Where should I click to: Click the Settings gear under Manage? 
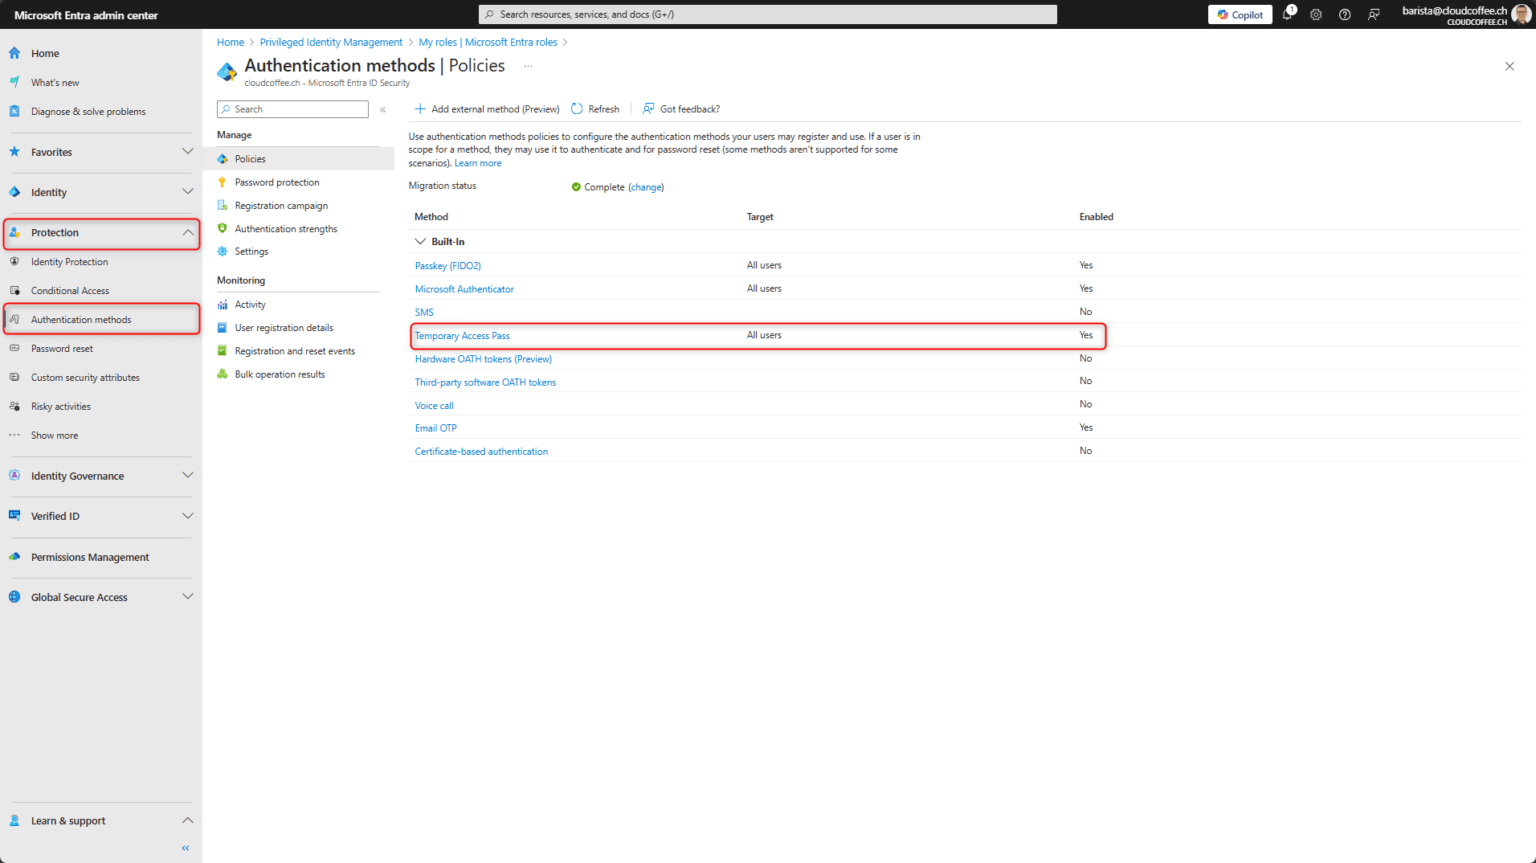pos(222,251)
